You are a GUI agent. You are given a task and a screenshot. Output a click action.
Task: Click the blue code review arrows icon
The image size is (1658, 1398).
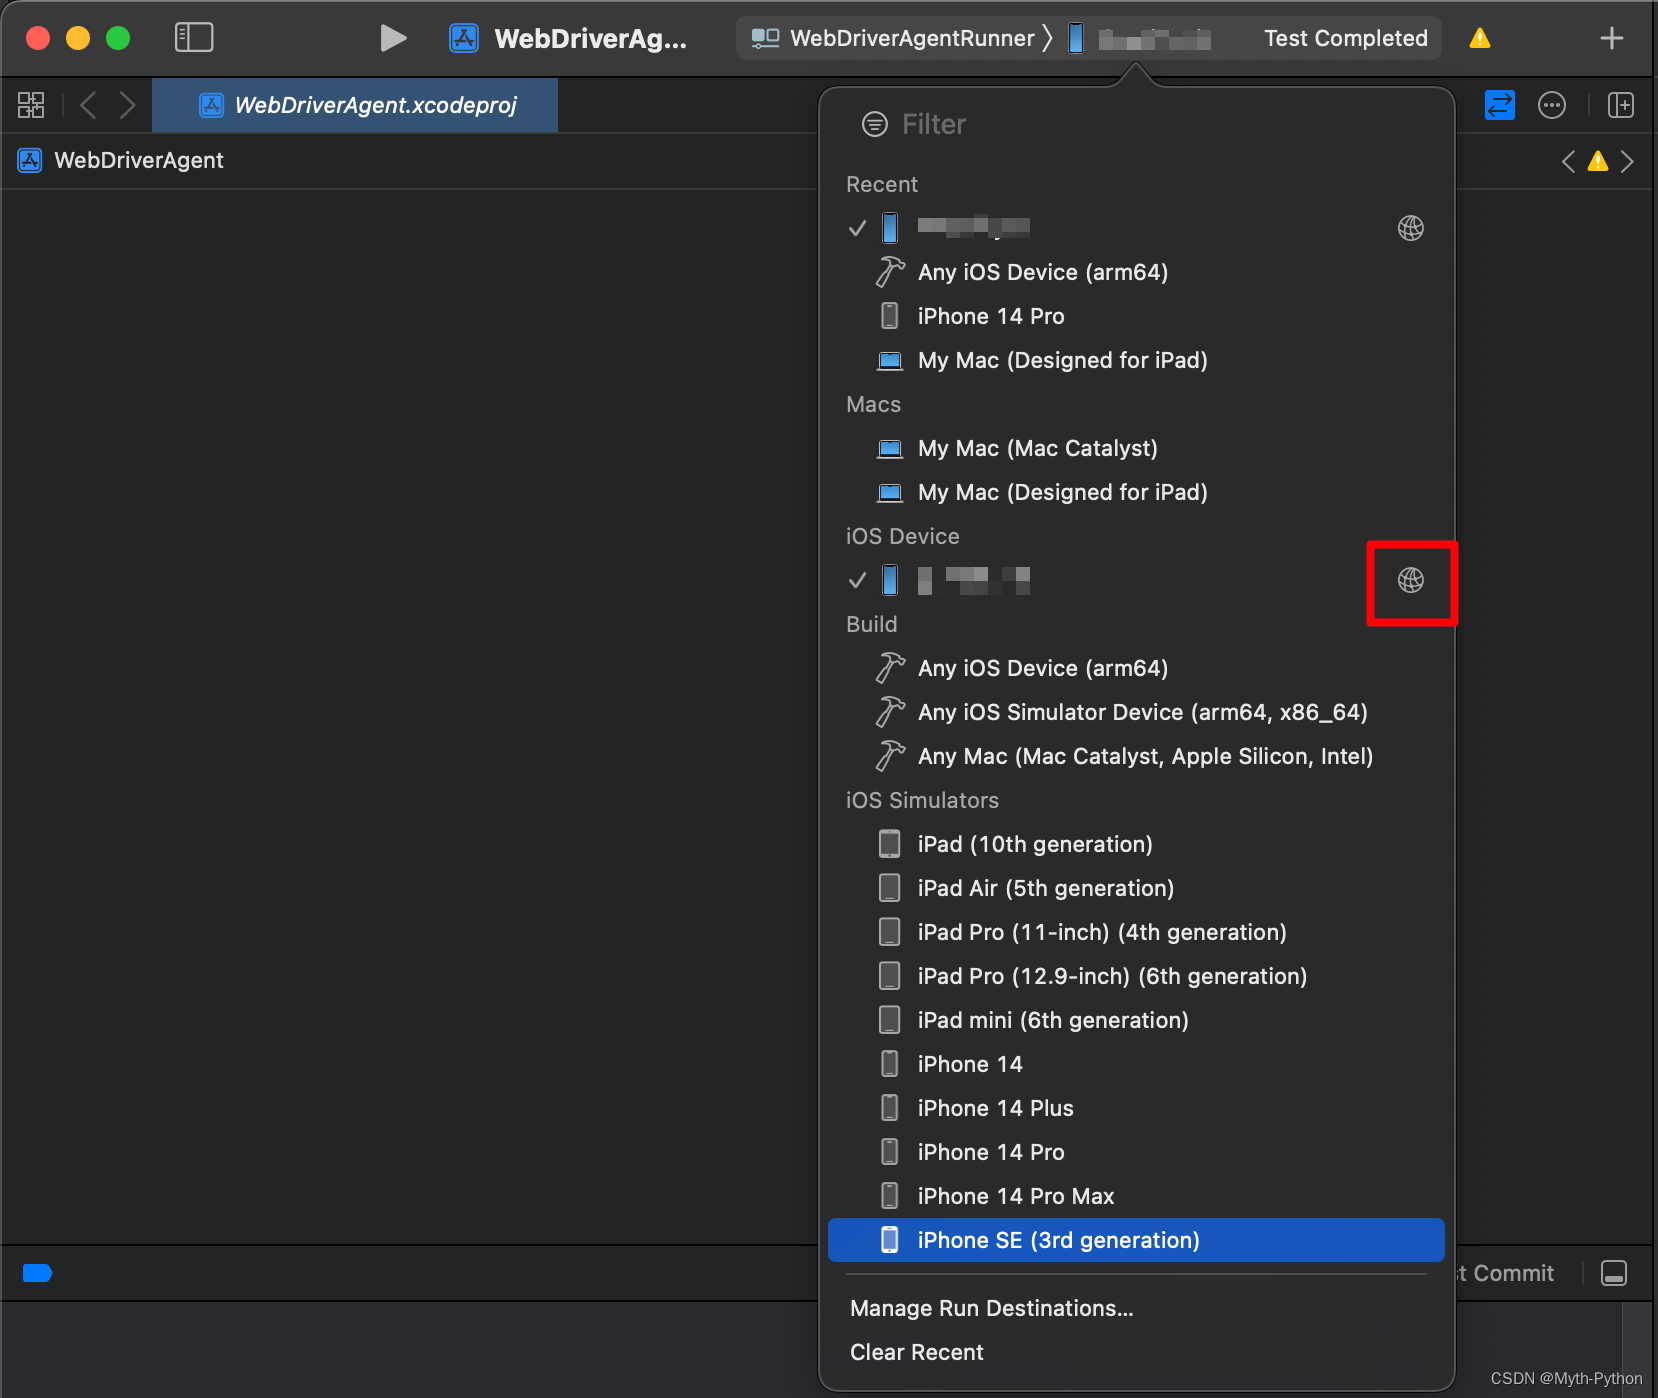1500,105
